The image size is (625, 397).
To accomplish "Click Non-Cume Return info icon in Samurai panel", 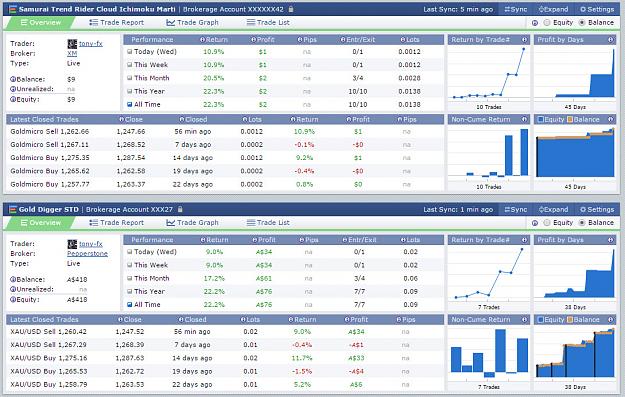I will point(525,119).
